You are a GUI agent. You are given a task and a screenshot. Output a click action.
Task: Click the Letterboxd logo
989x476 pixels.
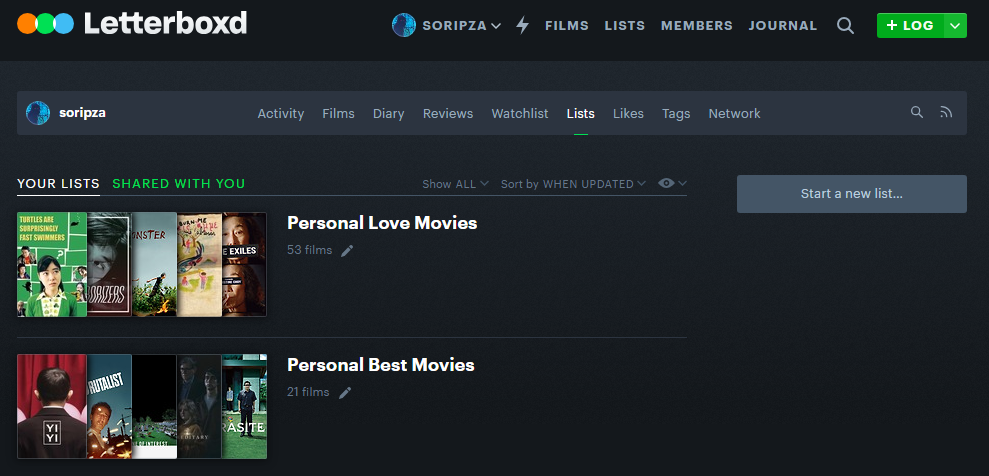132,24
